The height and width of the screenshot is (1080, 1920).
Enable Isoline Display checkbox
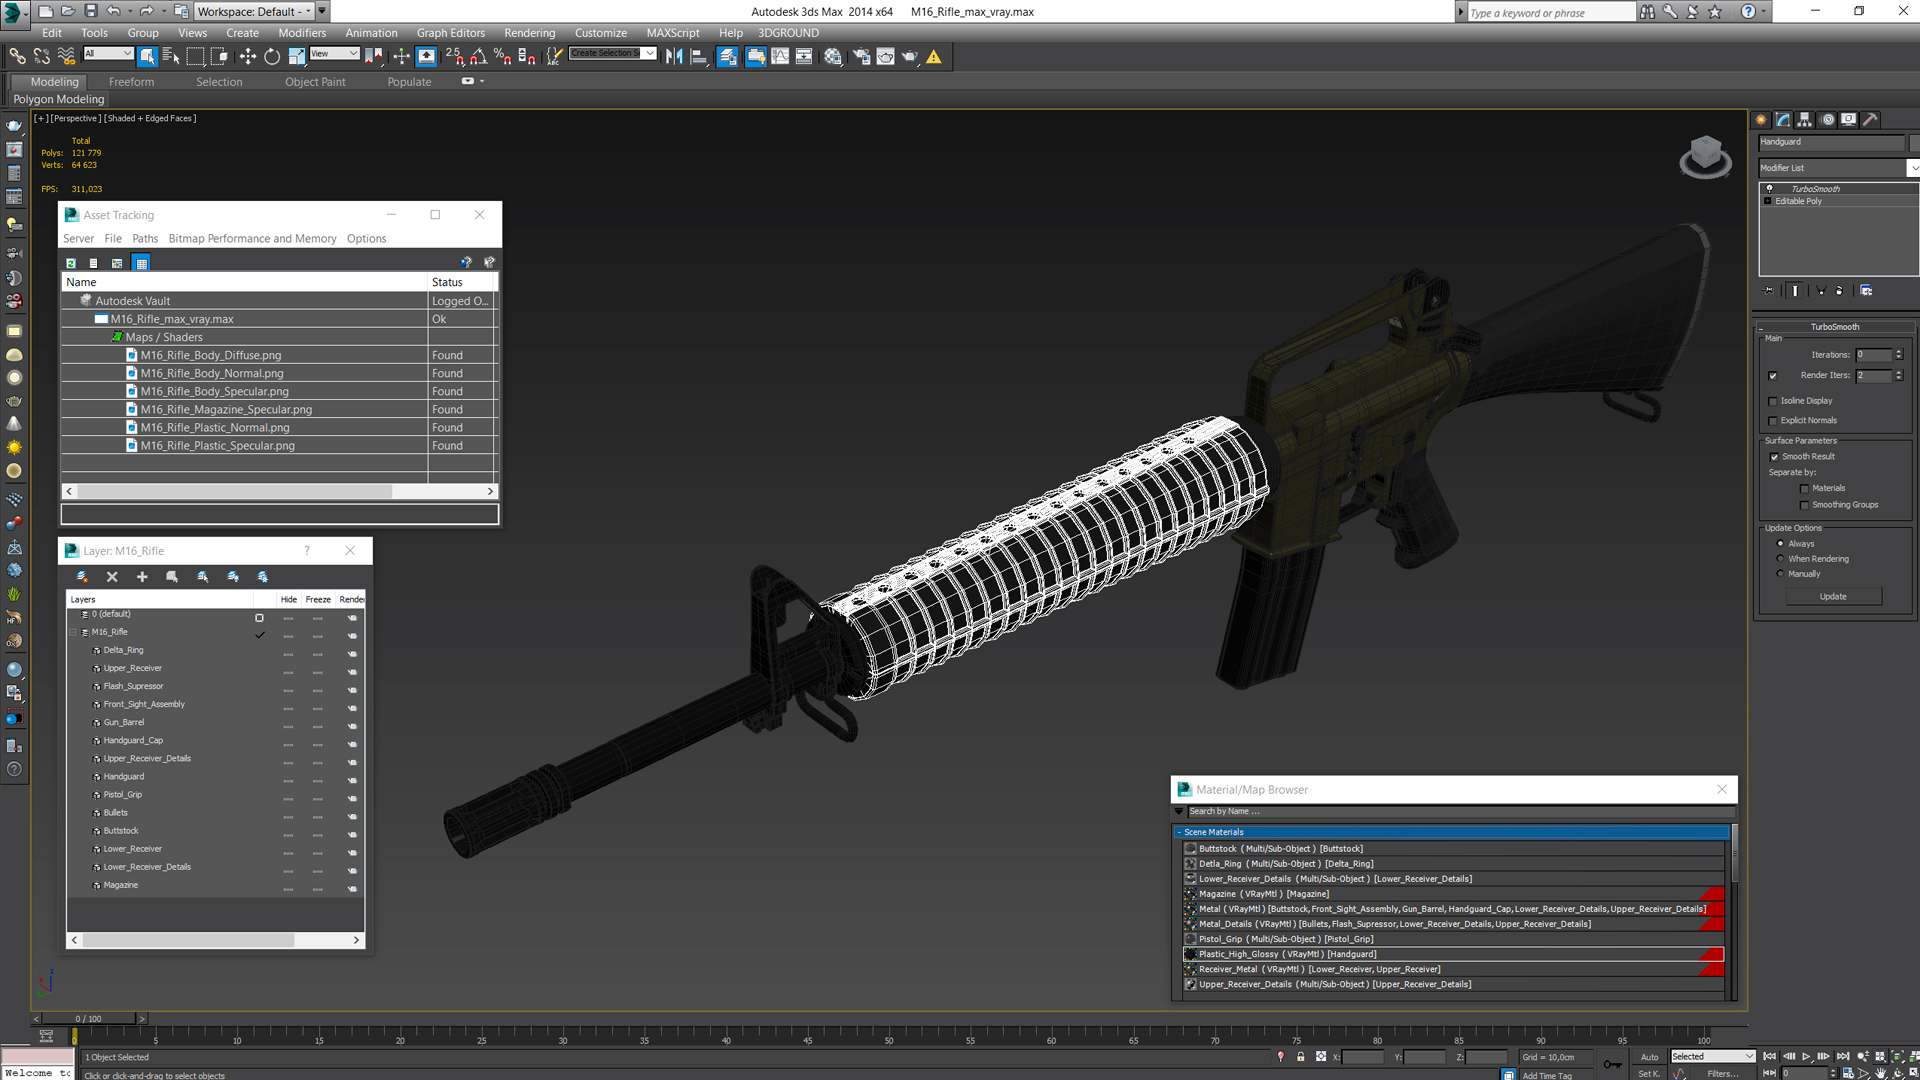[x=1773, y=401]
